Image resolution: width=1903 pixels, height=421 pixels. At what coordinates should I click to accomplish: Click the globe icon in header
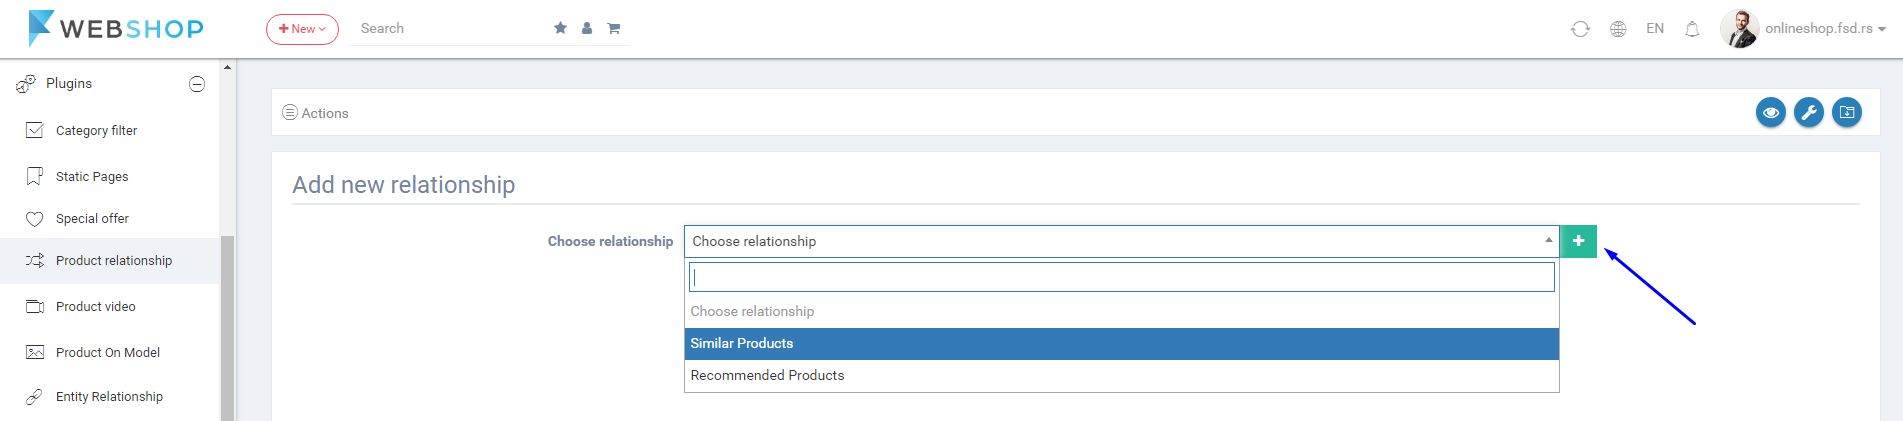click(1618, 29)
